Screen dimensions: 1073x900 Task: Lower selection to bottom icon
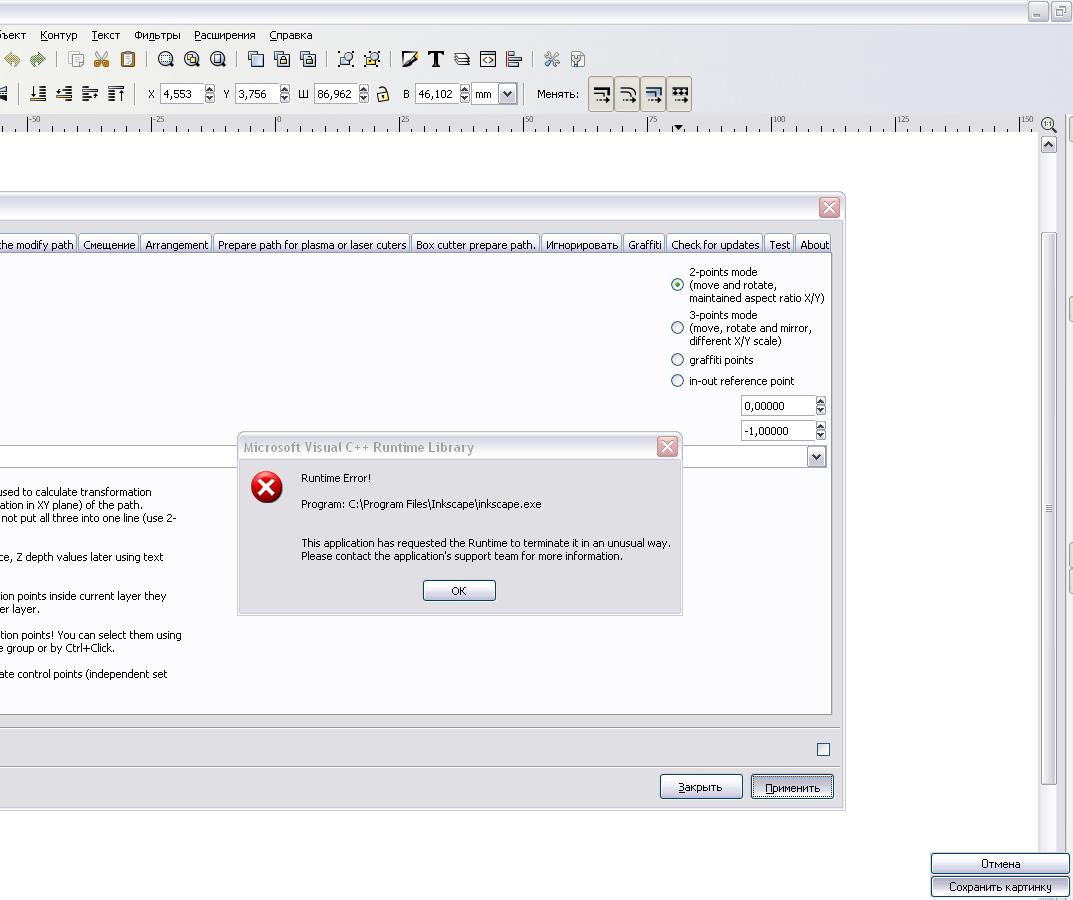tap(38, 94)
